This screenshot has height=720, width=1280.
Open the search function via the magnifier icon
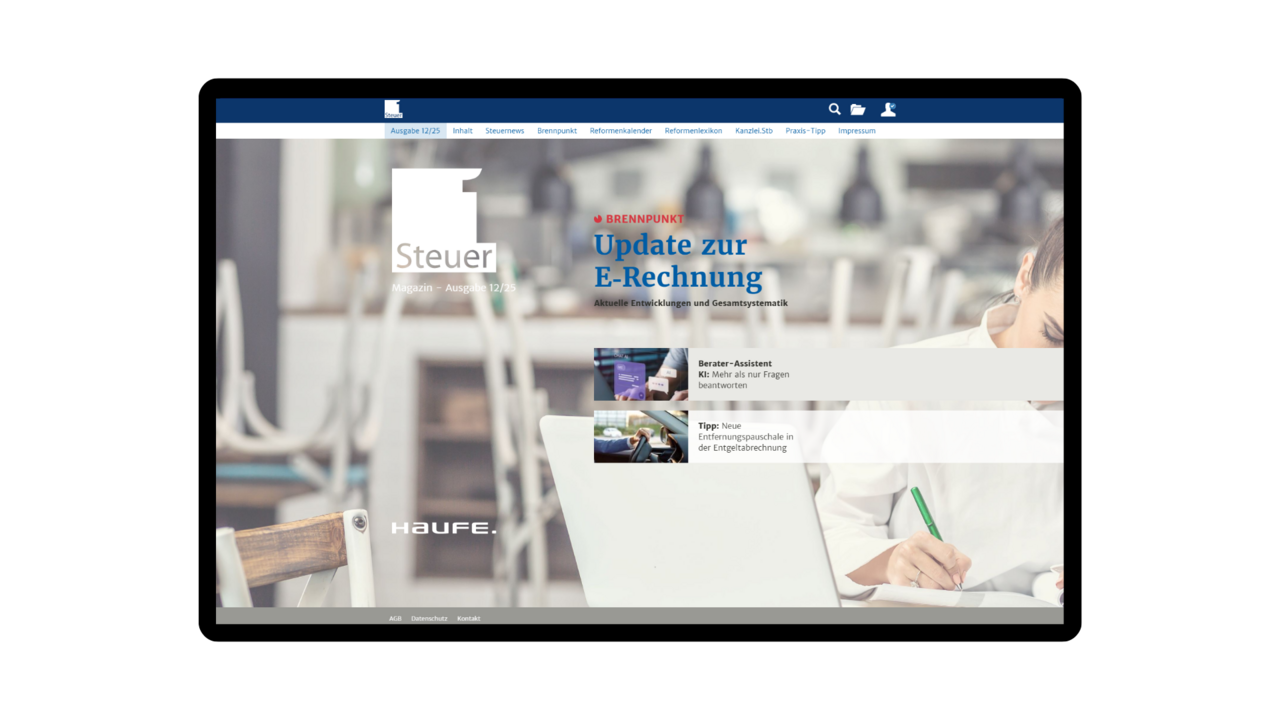pos(835,109)
